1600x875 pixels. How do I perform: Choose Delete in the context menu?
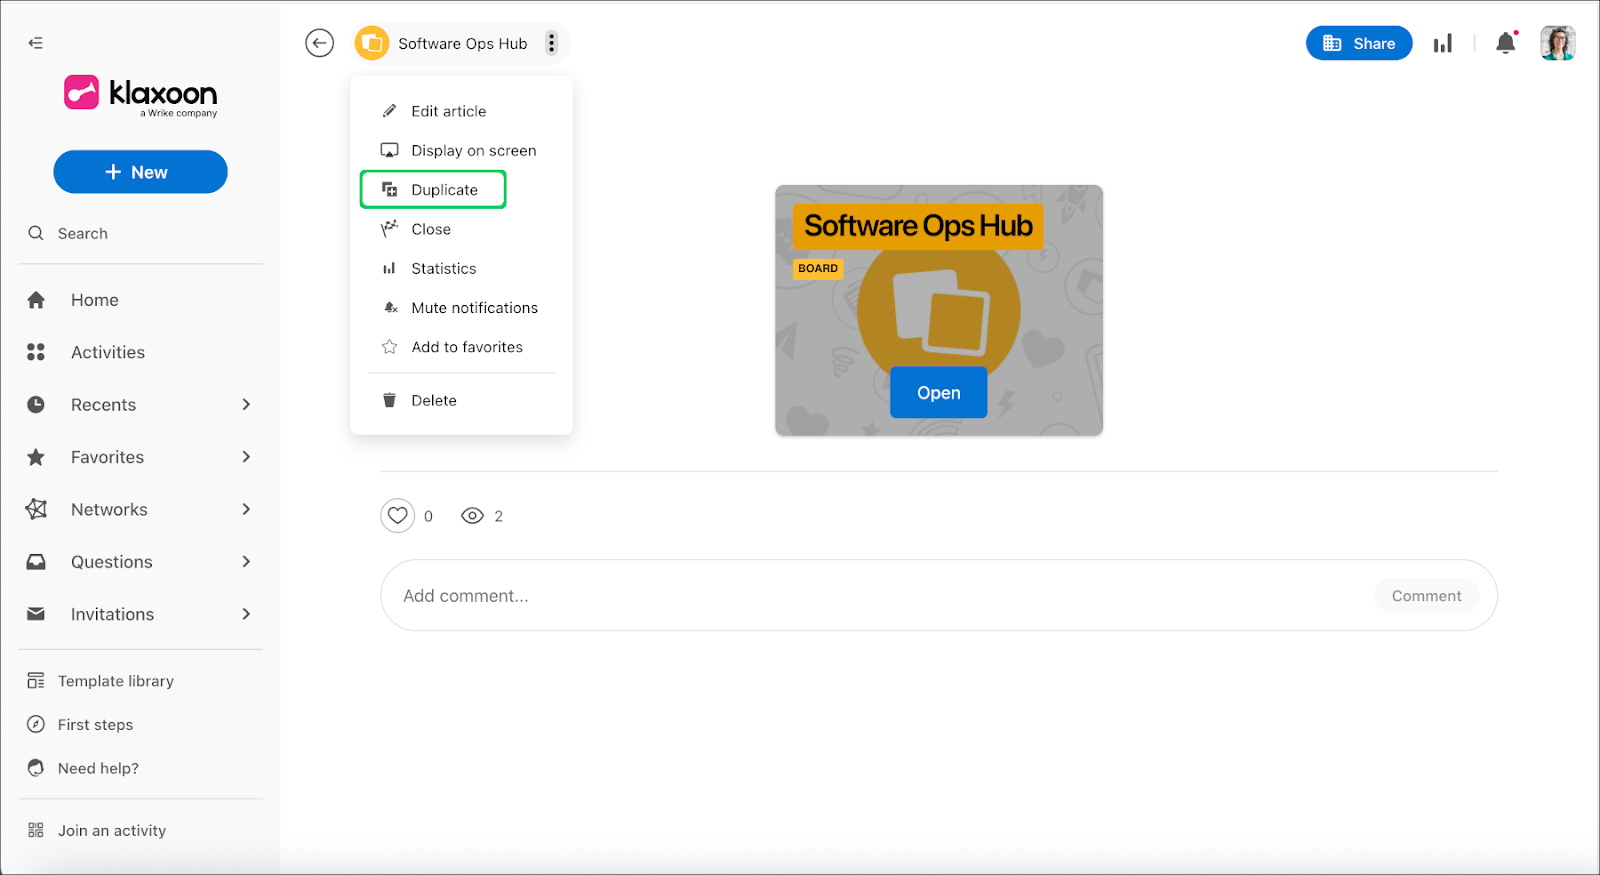coord(433,401)
